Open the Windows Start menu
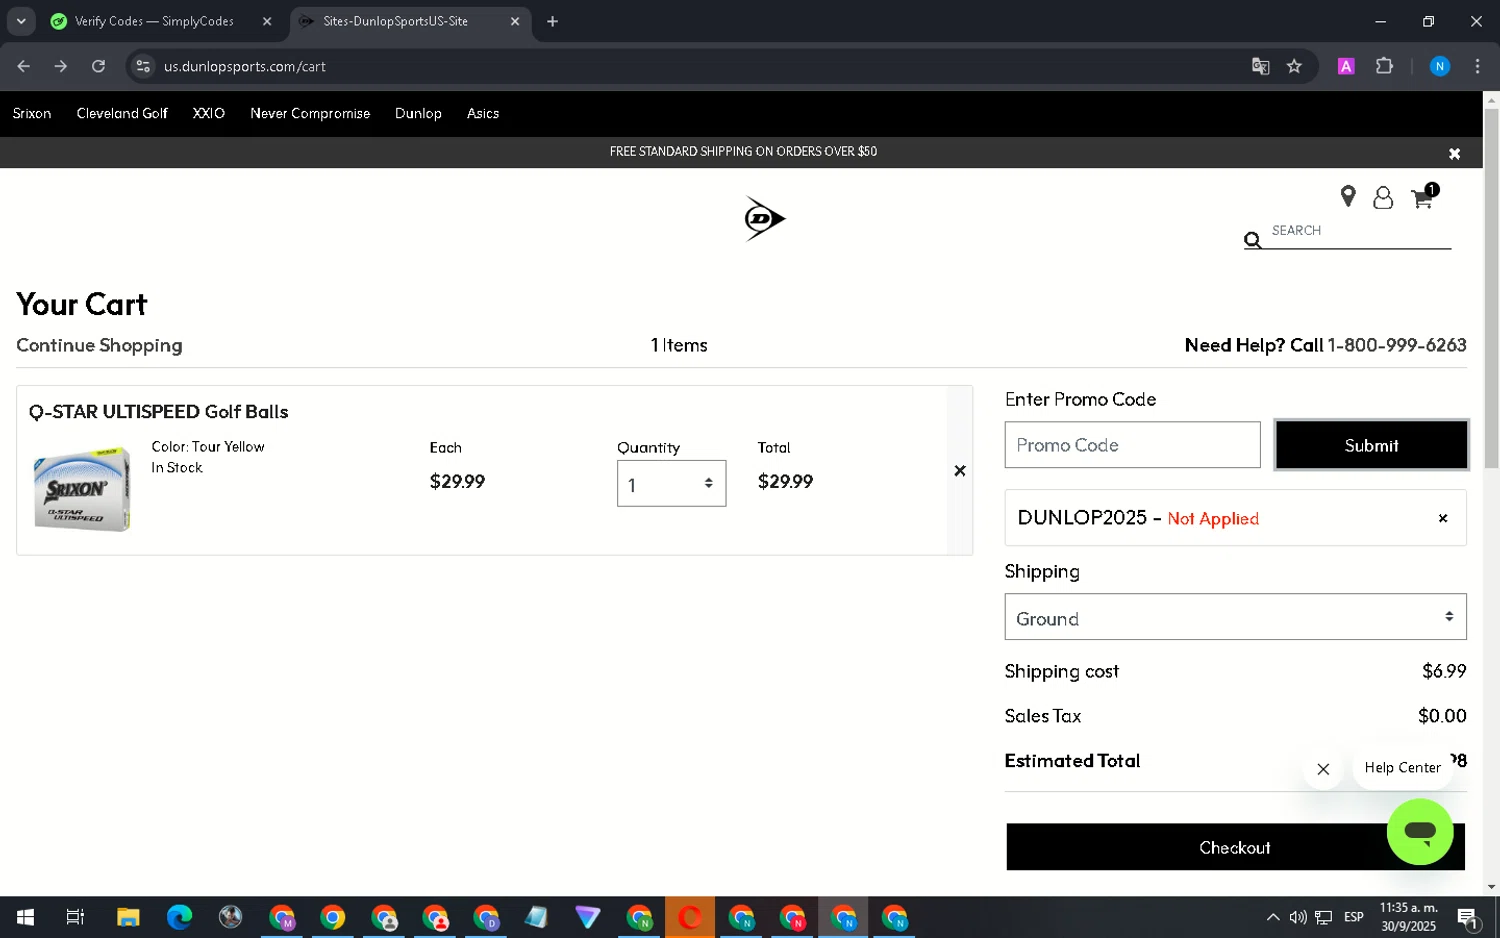Image resolution: width=1500 pixels, height=938 pixels. (x=25, y=917)
